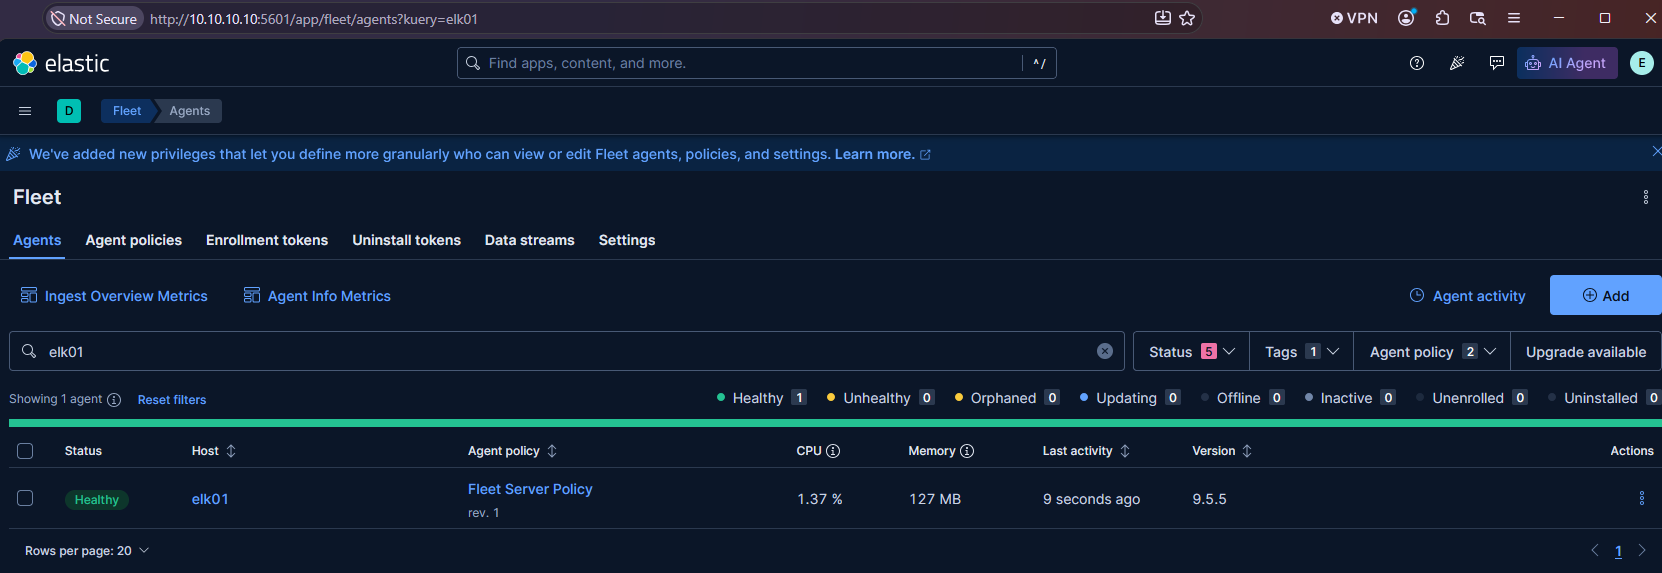
Task: Click browser bookmark star icon
Action: click(1187, 18)
